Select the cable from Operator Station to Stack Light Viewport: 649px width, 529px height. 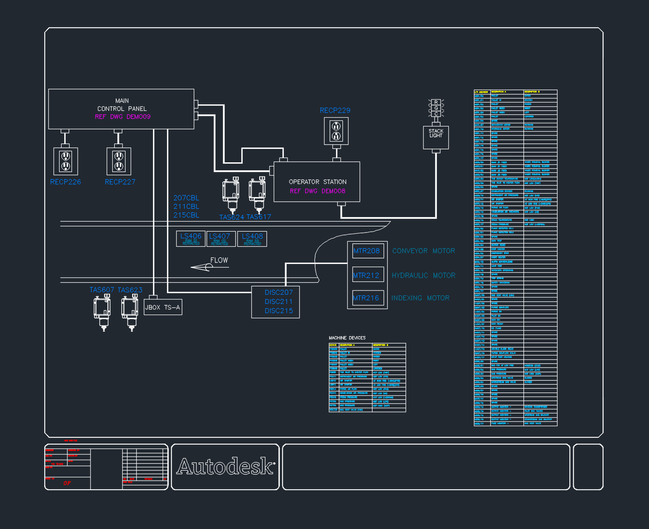point(389,217)
